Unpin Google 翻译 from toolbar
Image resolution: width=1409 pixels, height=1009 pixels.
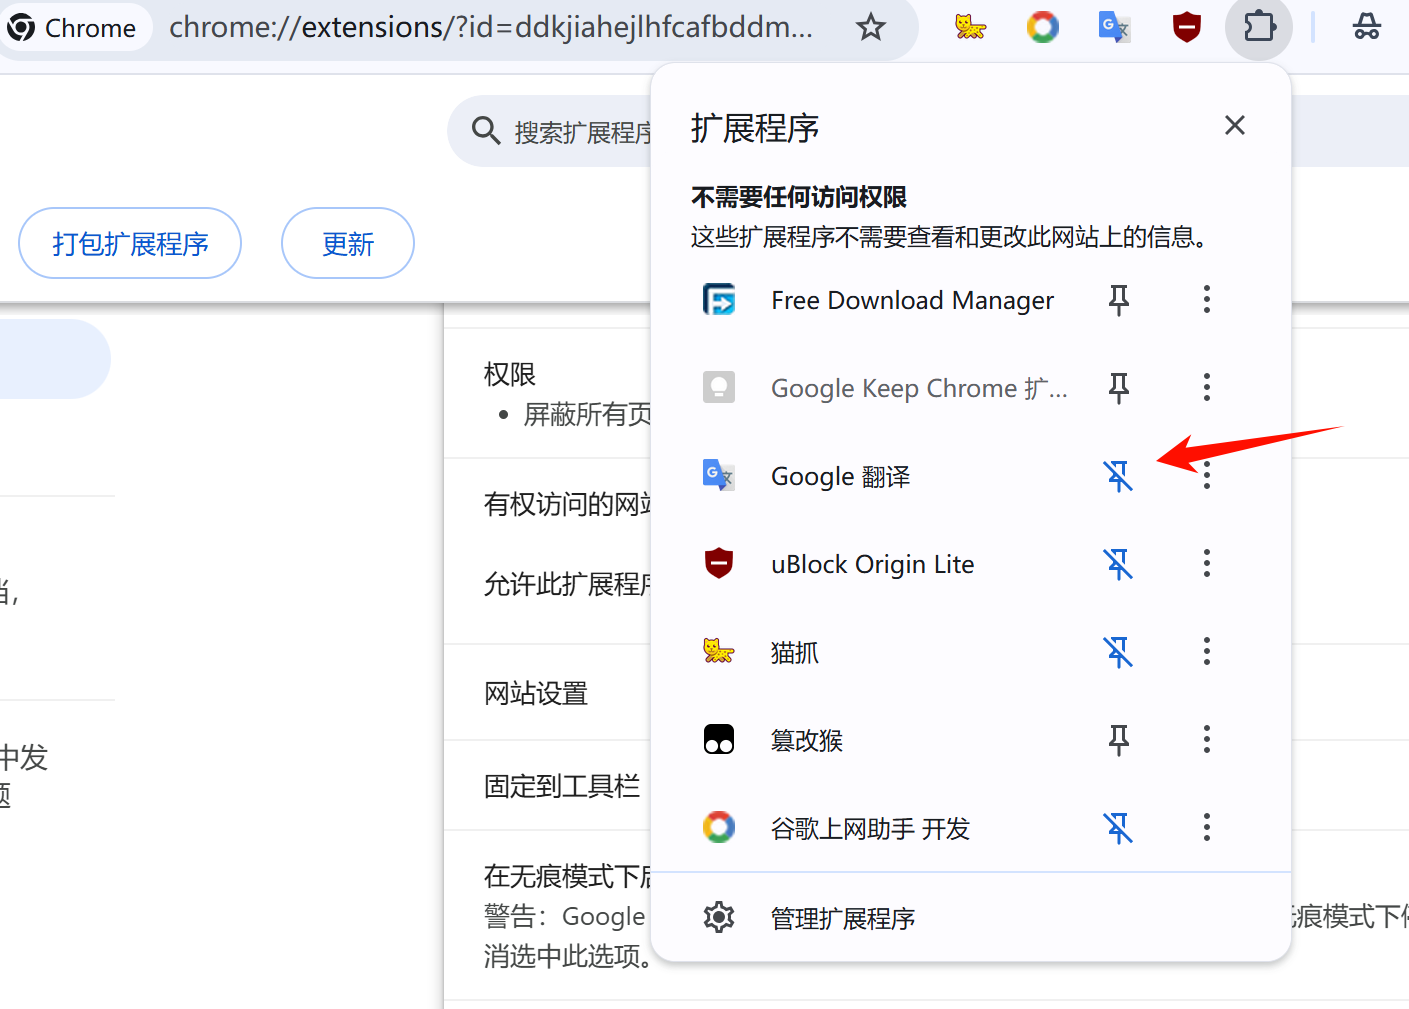pyautogui.click(x=1119, y=475)
